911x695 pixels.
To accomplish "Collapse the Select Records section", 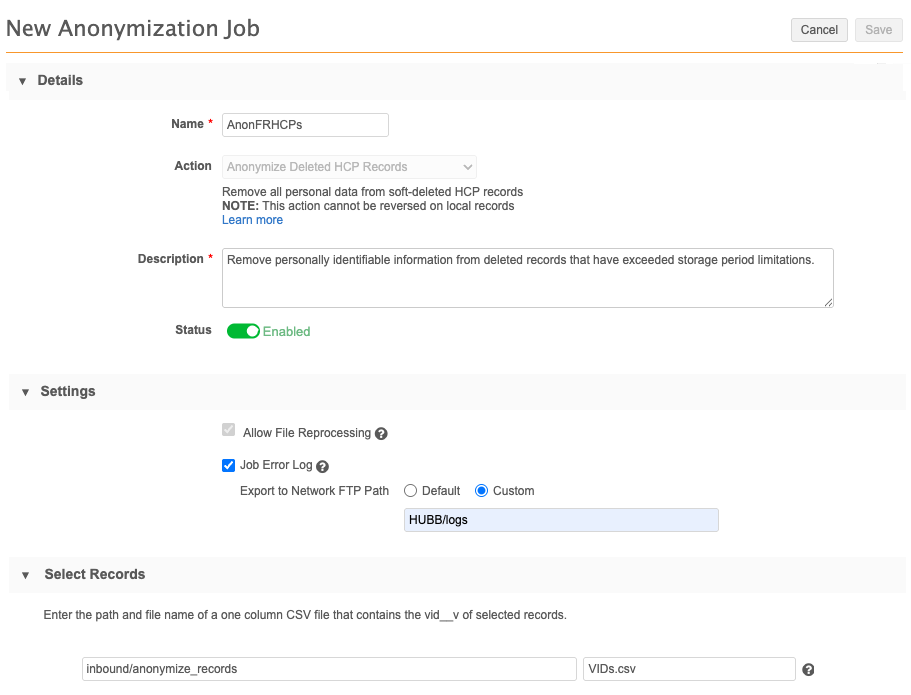I will 25,575.
